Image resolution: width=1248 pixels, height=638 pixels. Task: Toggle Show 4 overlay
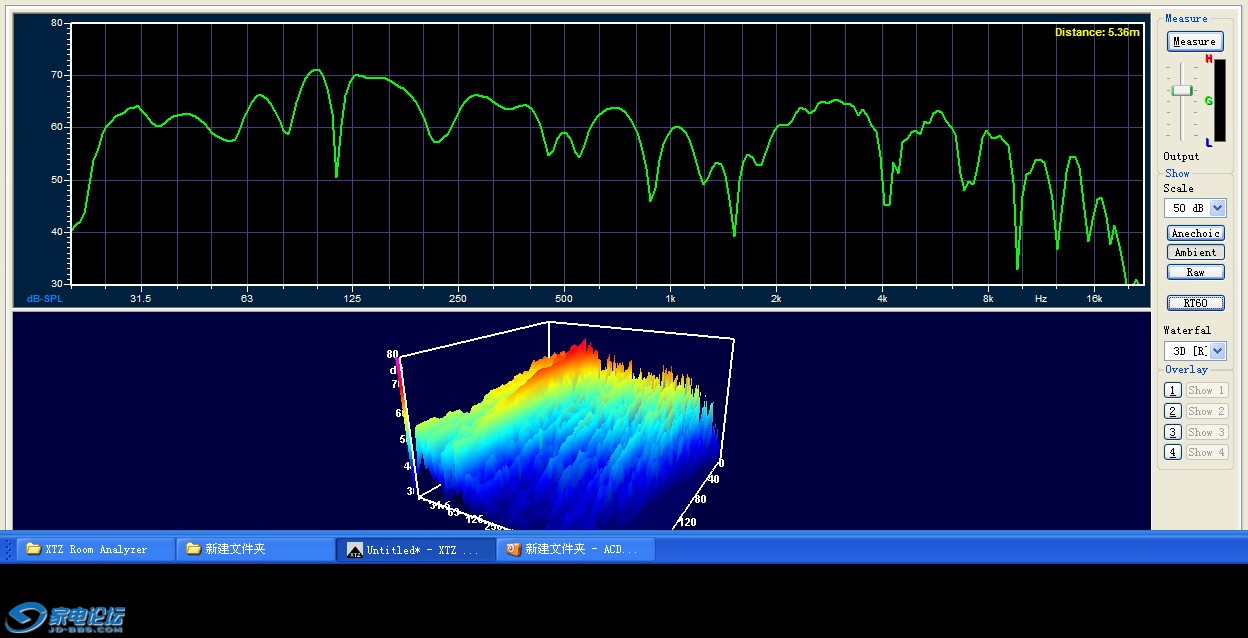pyautogui.click(x=1206, y=453)
